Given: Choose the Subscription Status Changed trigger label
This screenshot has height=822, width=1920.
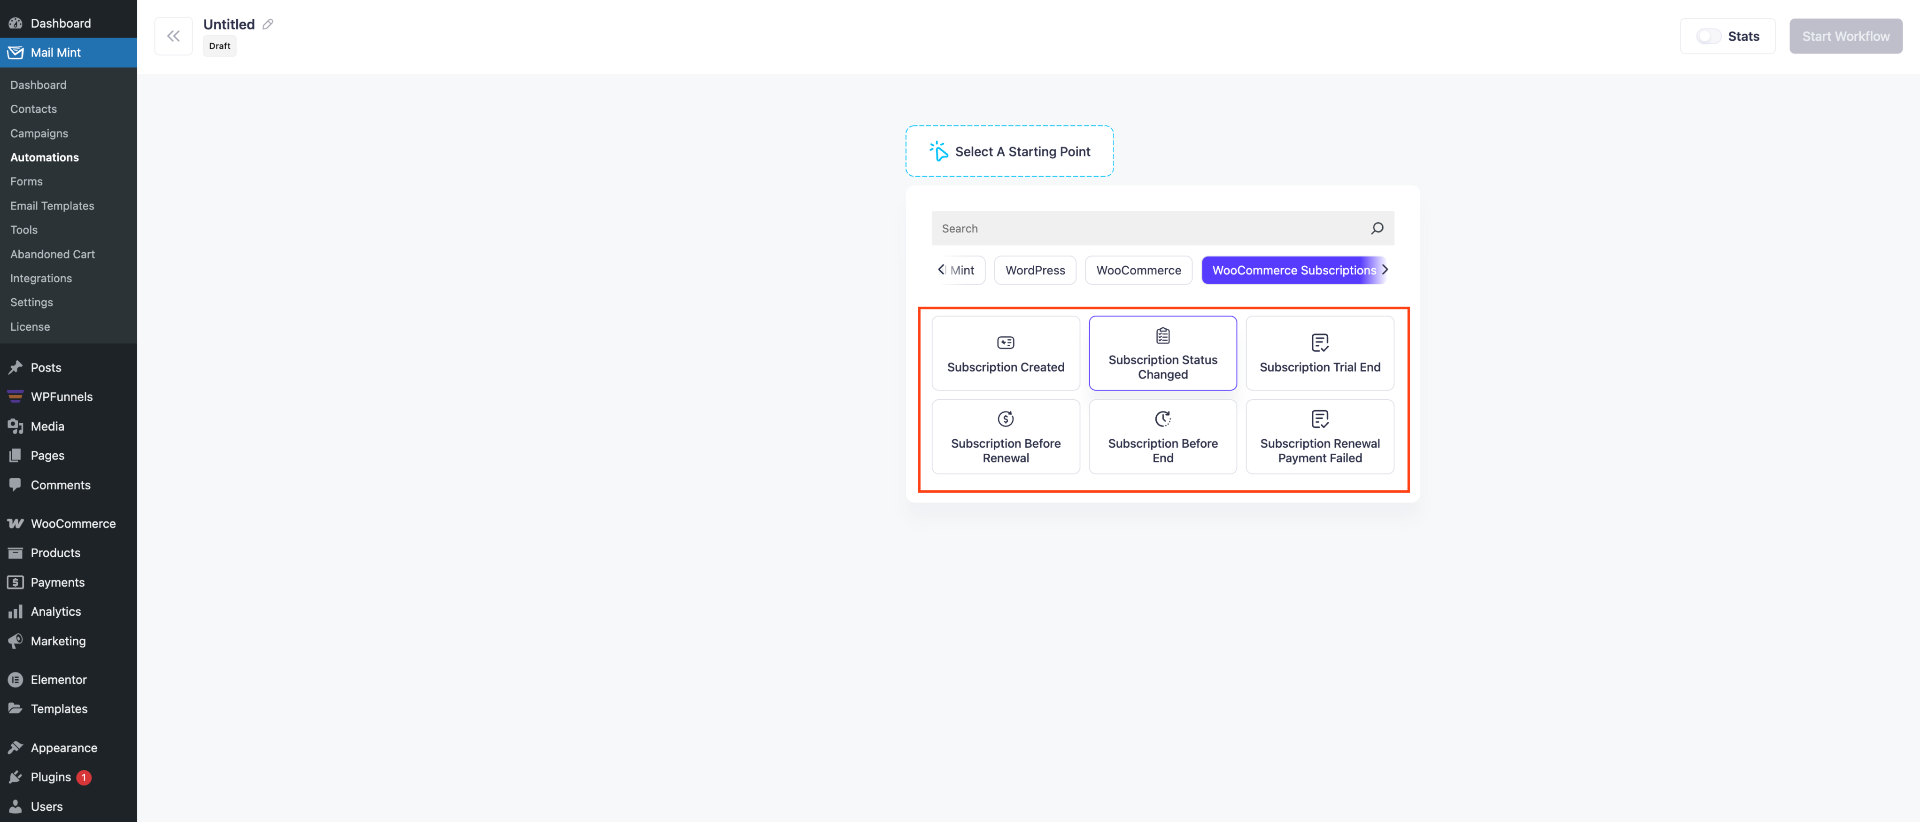Looking at the screenshot, I should (x=1163, y=367).
